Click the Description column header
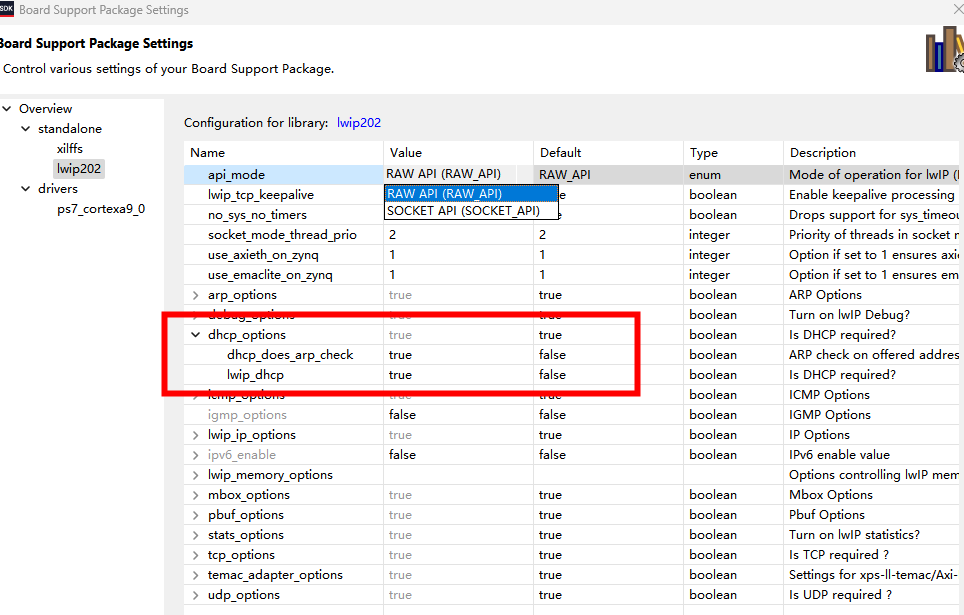This screenshot has width=964, height=615. [871, 153]
